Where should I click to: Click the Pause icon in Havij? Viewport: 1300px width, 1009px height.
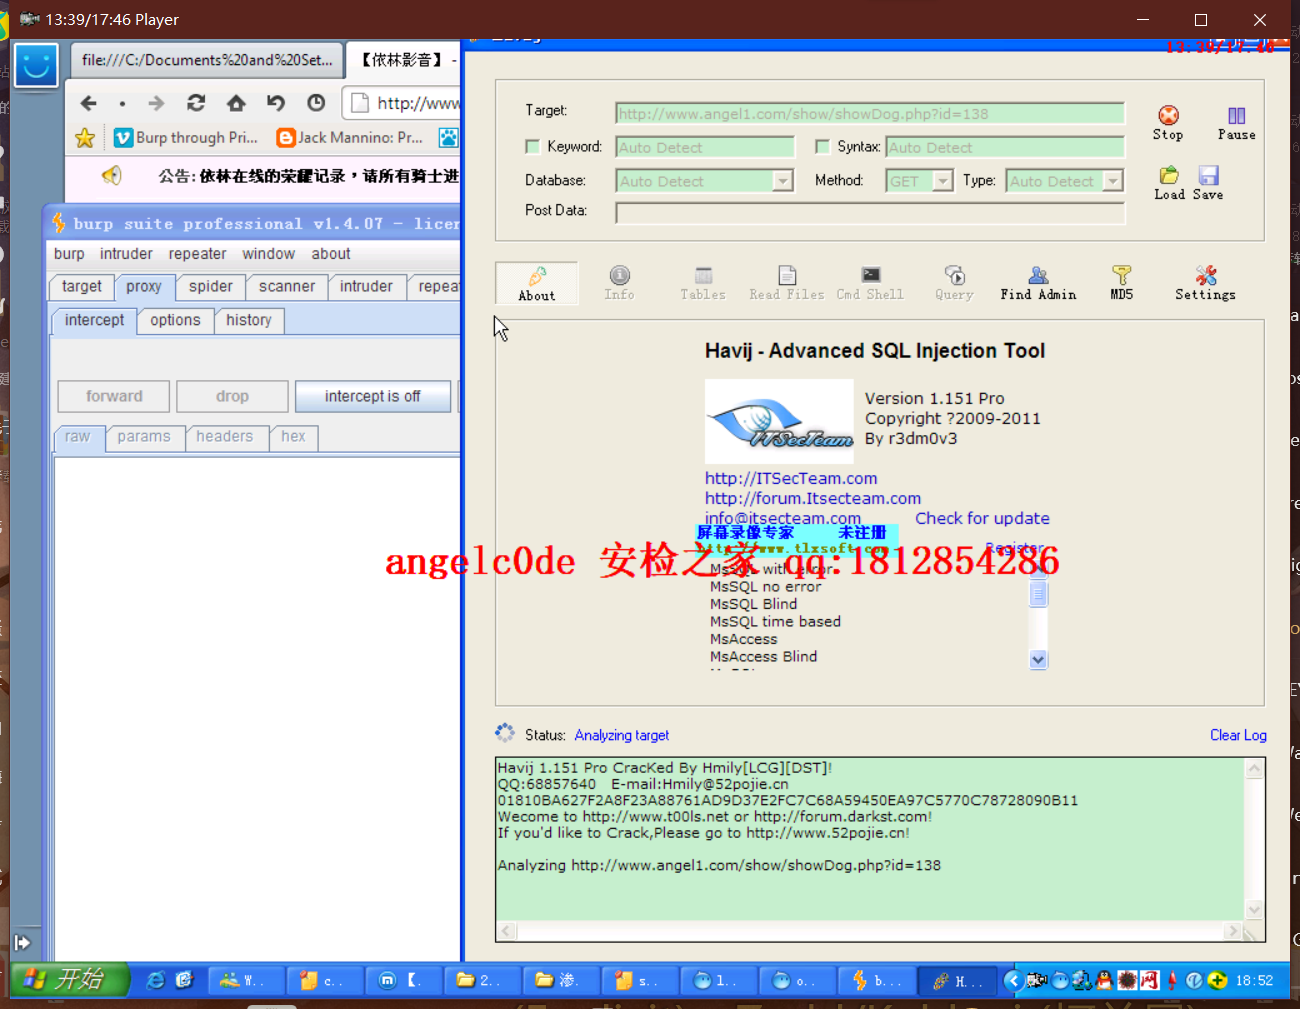1236,123
